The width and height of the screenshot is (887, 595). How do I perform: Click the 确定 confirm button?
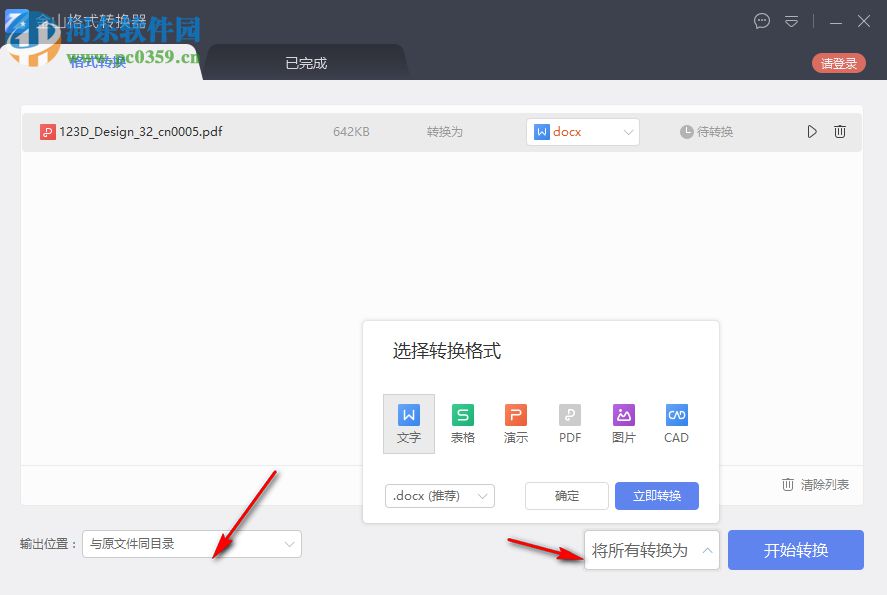[567, 496]
